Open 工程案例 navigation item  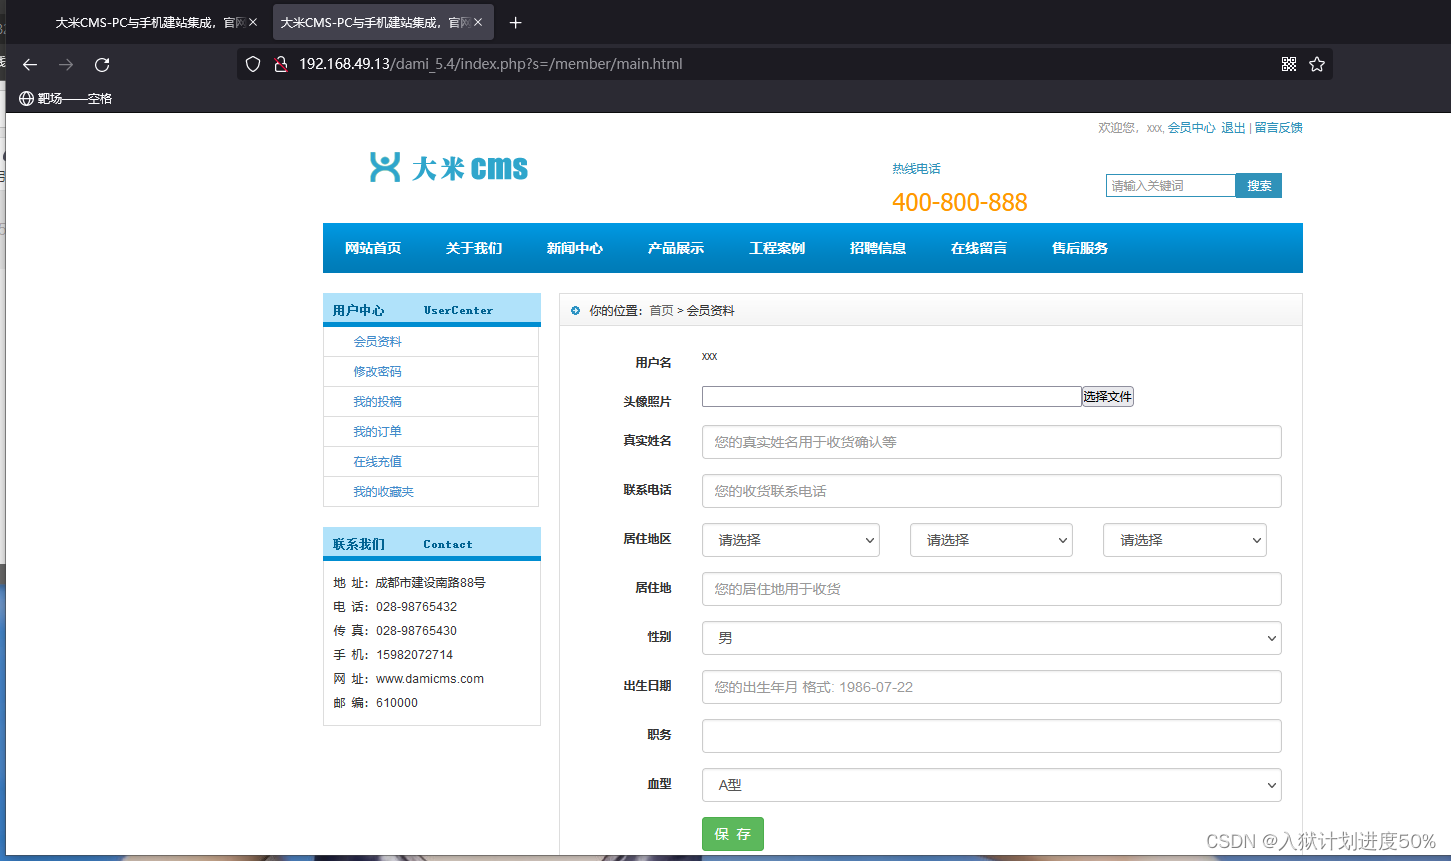click(777, 248)
